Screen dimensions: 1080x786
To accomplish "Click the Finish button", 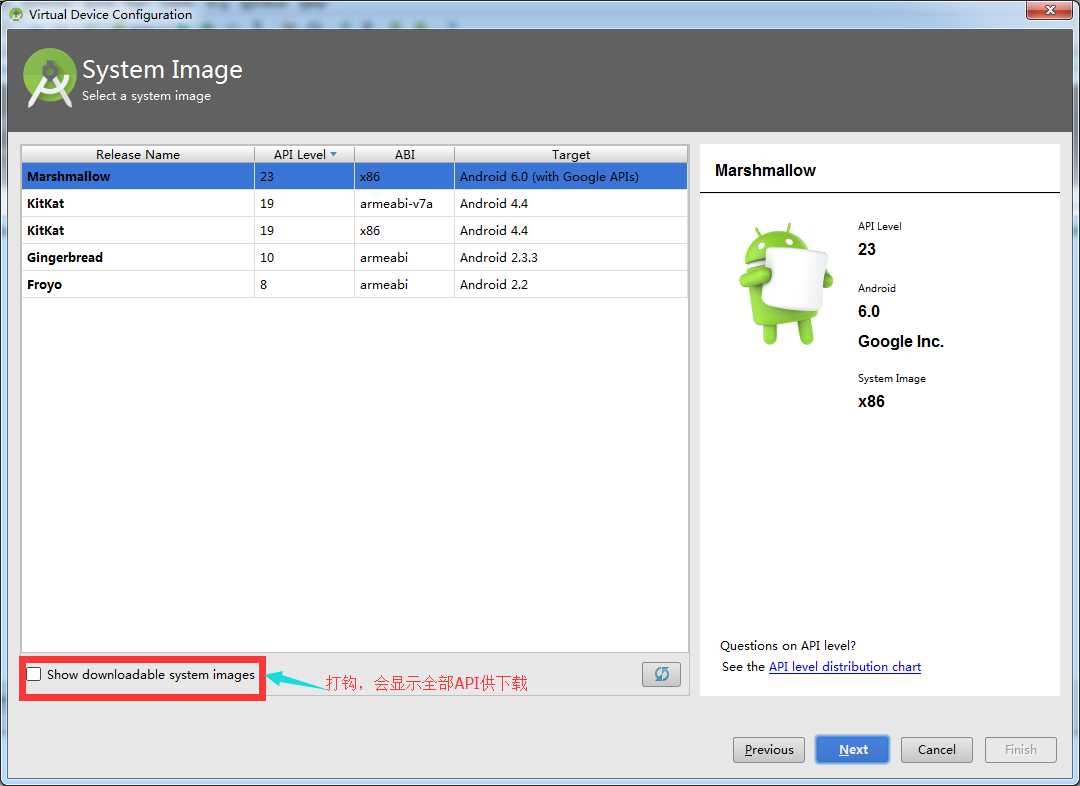I will coord(1020,749).
